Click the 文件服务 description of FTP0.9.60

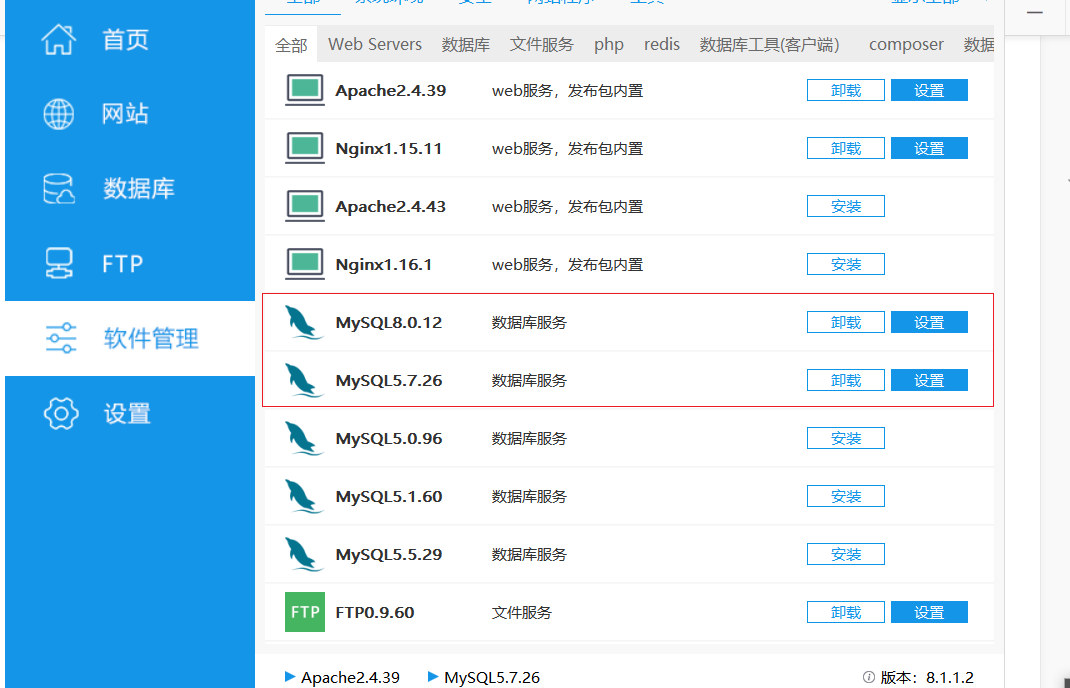click(x=521, y=613)
